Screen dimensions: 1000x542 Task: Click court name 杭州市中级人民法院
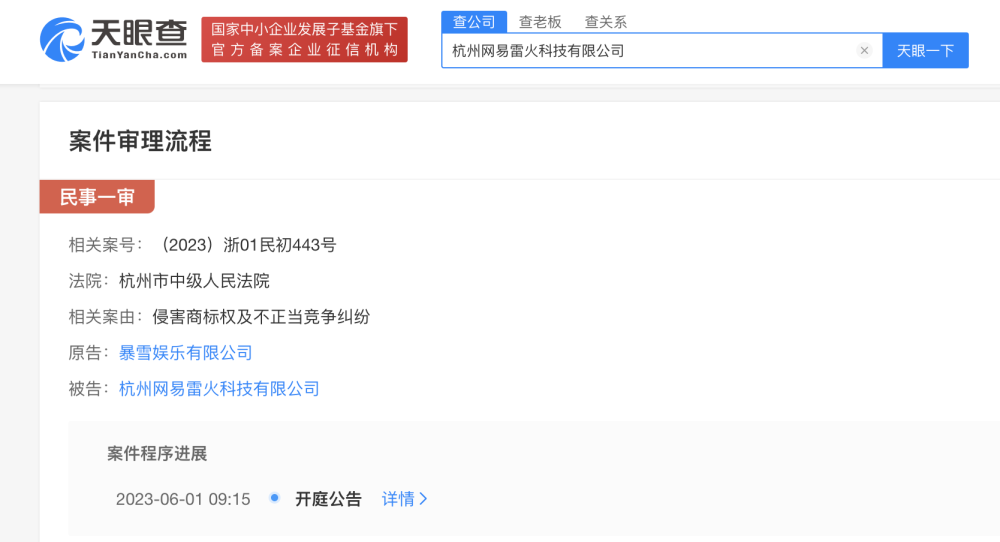click(194, 281)
